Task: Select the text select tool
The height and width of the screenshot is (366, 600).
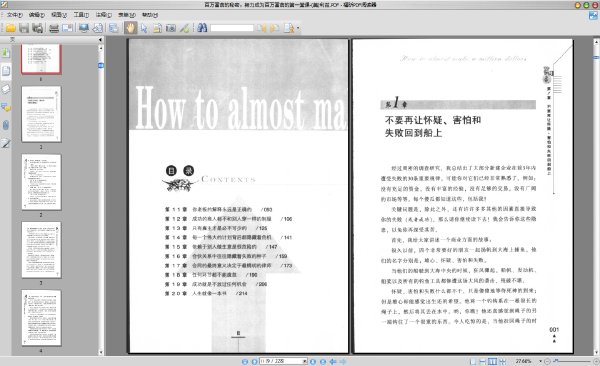Action: 157,28
